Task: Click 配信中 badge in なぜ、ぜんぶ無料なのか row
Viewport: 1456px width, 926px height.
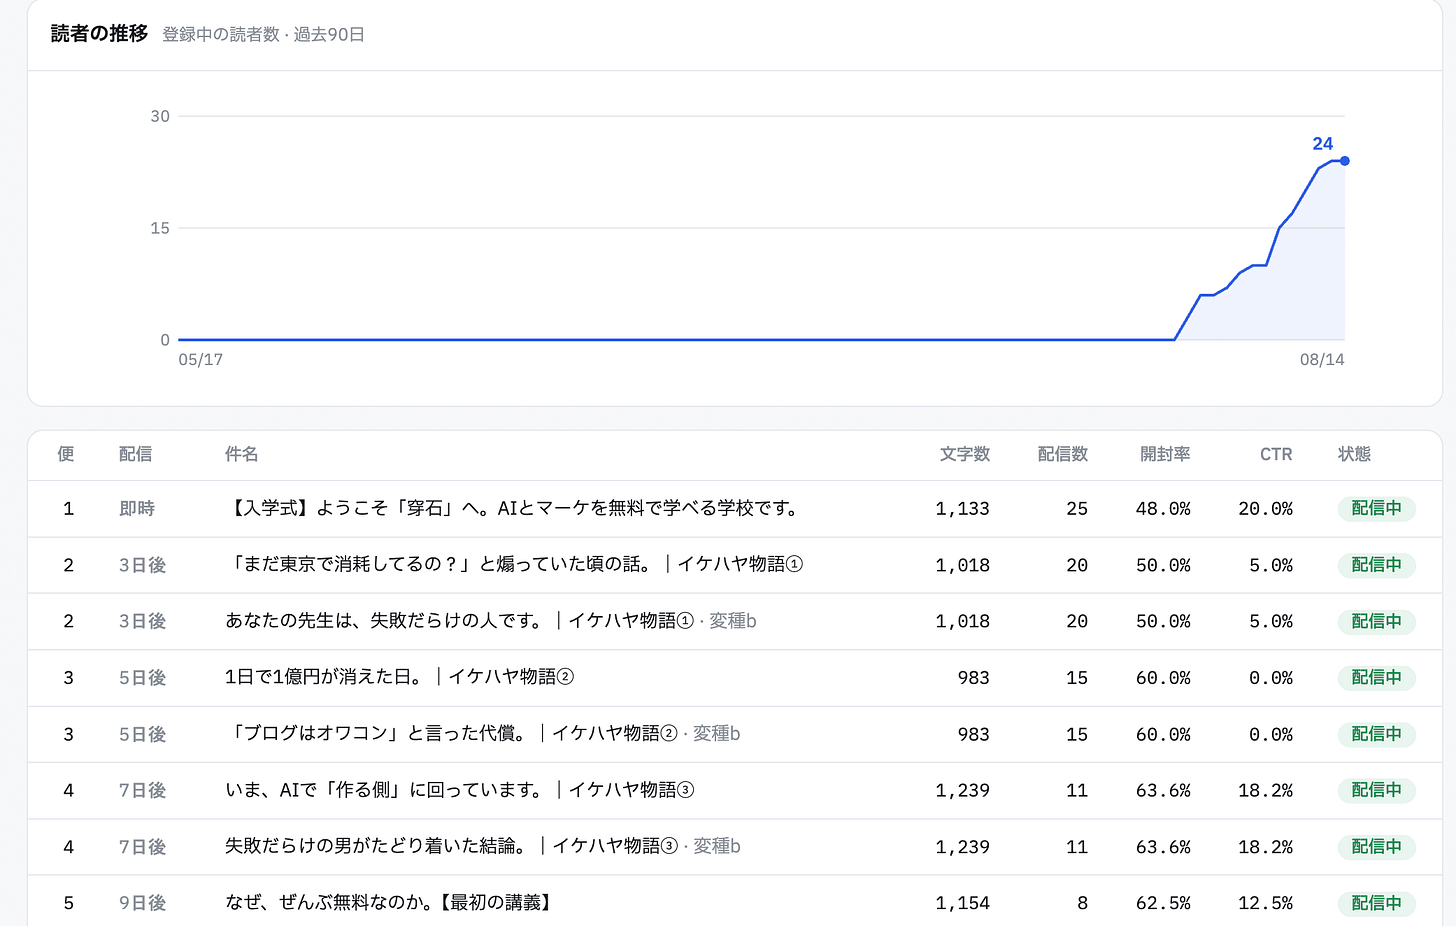Action: [x=1376, y=903]
